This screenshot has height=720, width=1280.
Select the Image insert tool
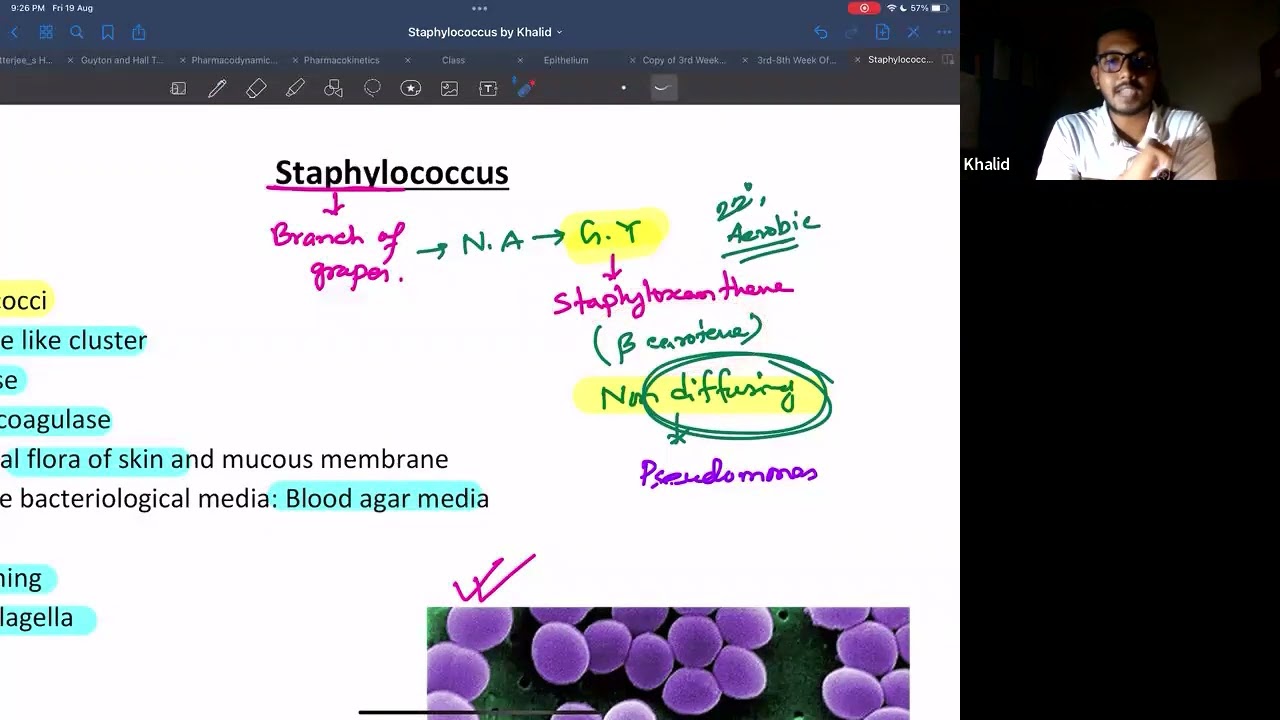click(x=449, y=88)
